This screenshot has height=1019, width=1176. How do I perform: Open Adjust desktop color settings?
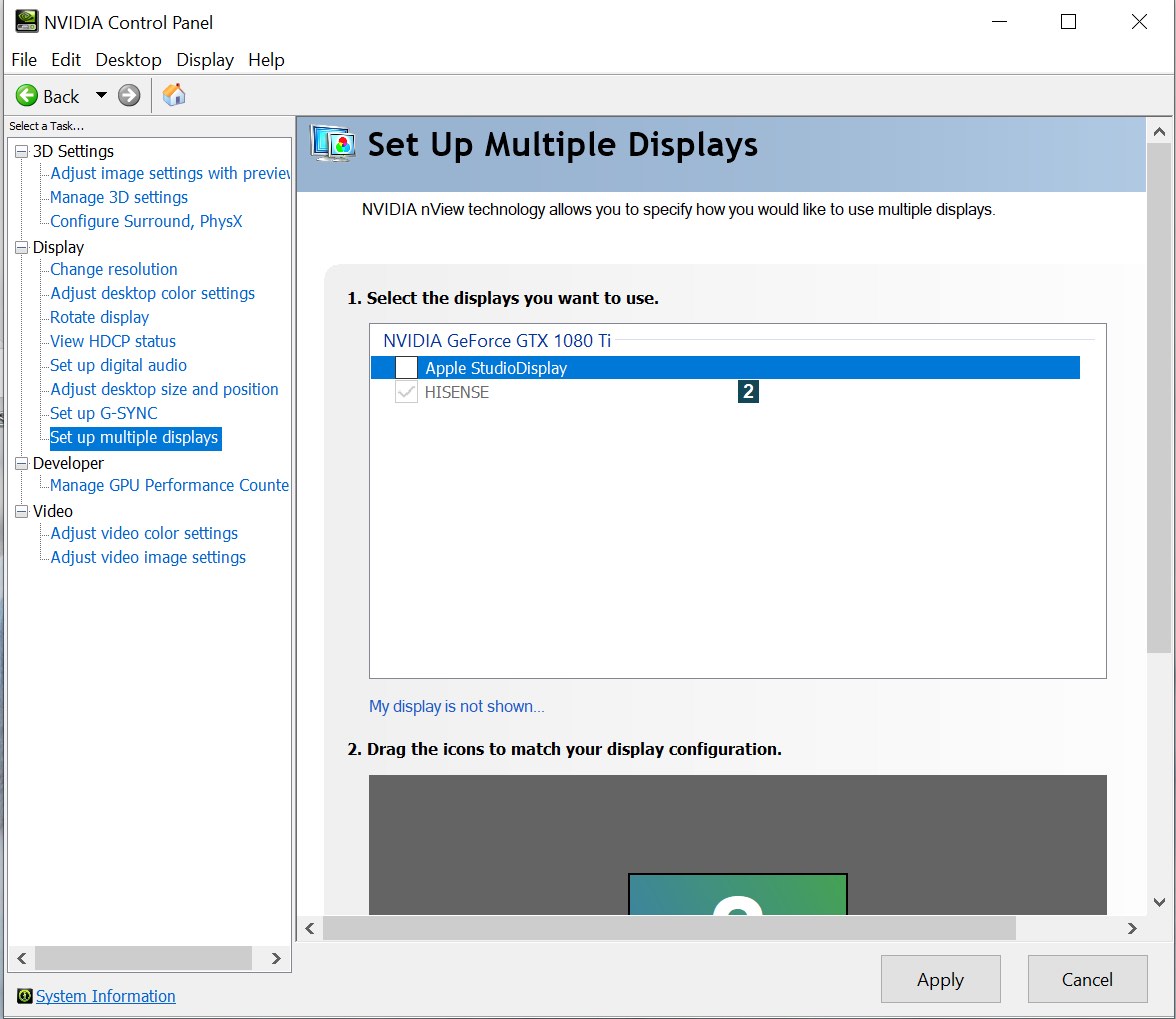[x=152, y=293]
